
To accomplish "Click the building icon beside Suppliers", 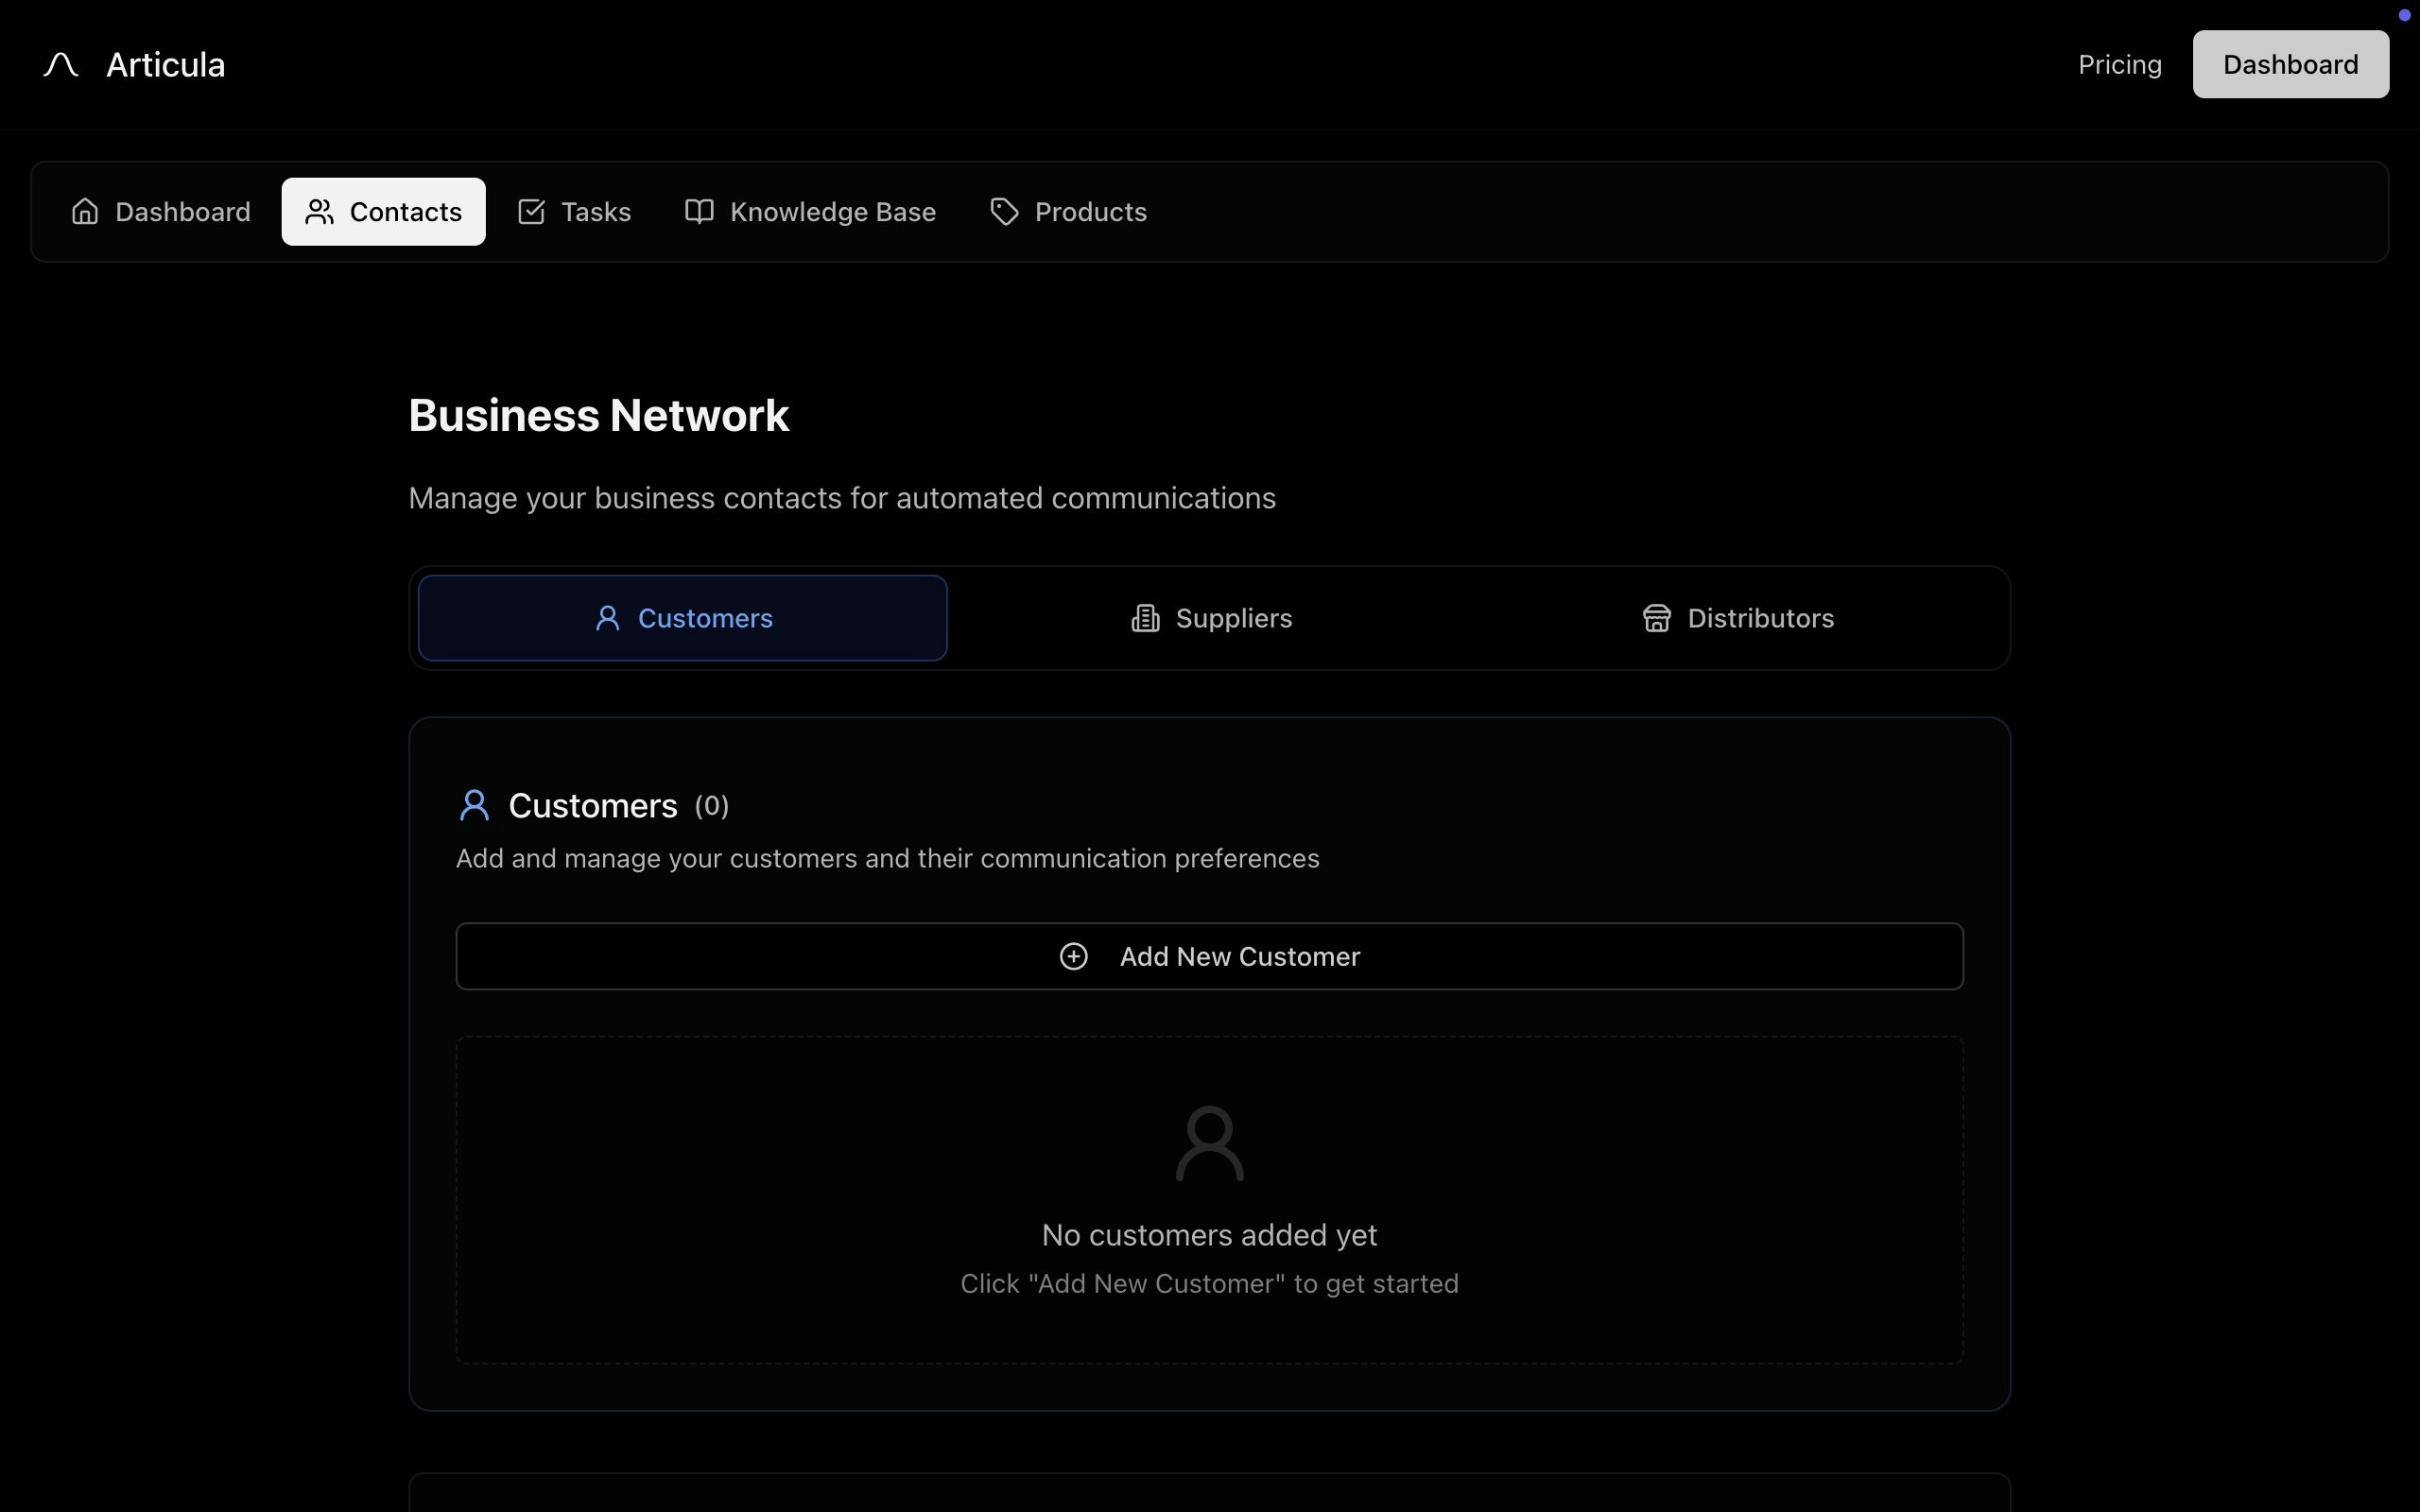I will point(1145,619).
